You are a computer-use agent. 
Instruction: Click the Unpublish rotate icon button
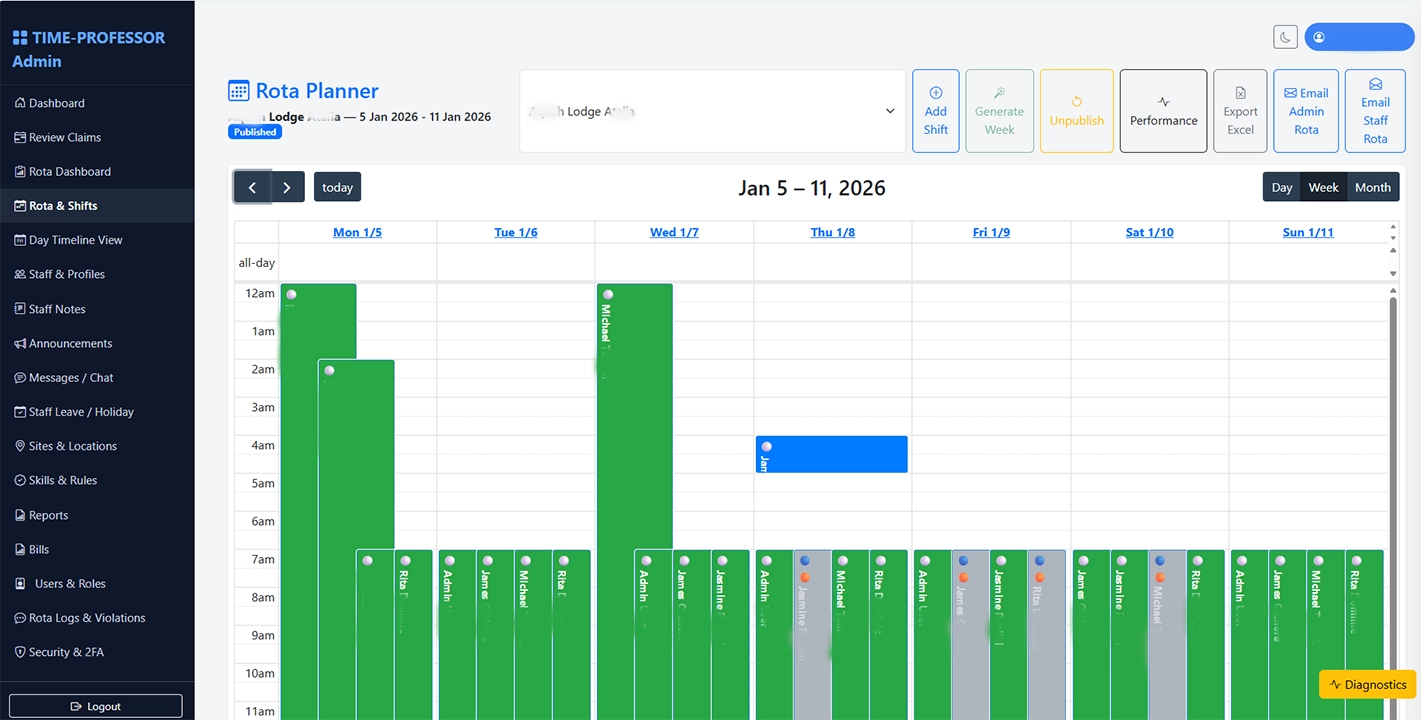1076,102
